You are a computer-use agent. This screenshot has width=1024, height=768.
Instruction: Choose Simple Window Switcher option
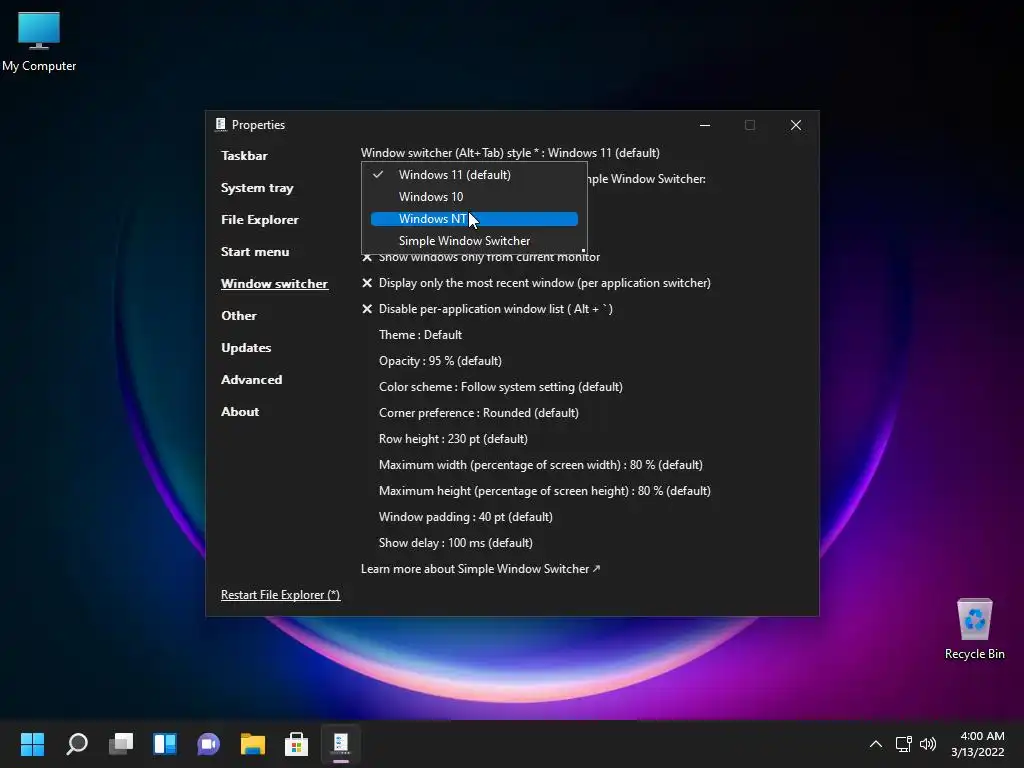tap(474, 241)
